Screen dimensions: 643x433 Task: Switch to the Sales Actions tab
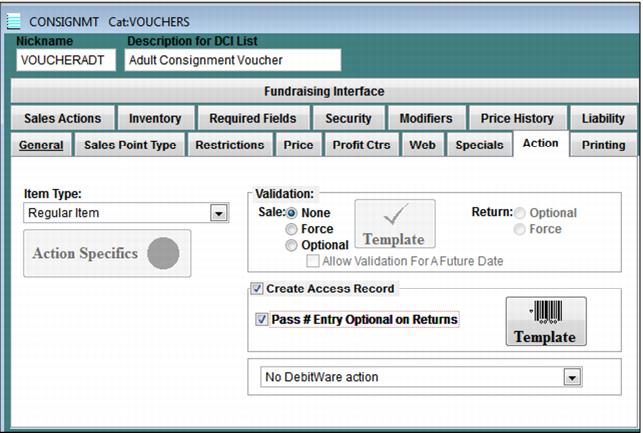click(x=62, y=118)
